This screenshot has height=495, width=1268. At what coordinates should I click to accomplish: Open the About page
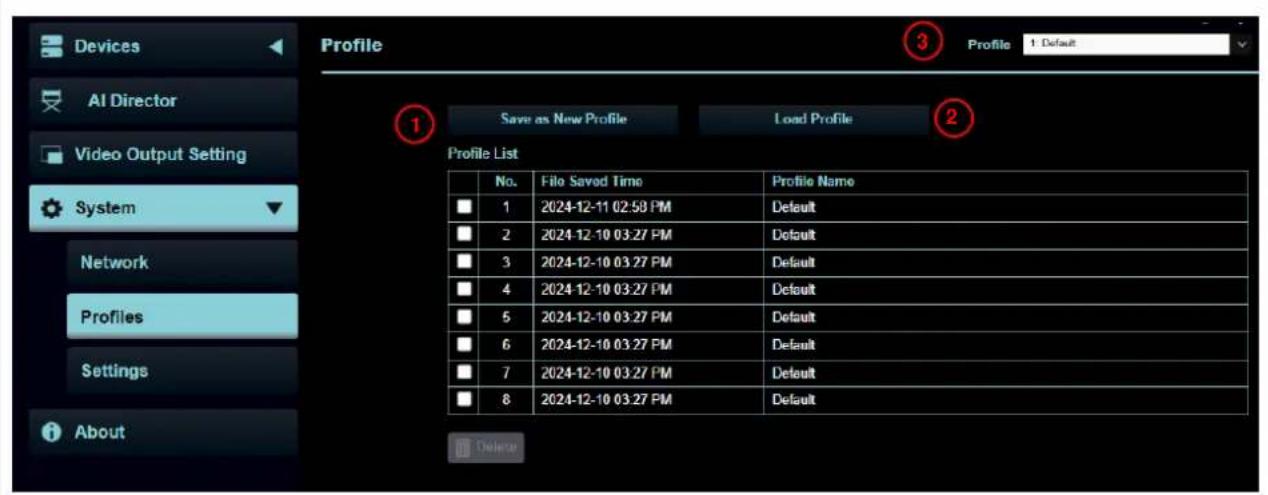(163, 432)
